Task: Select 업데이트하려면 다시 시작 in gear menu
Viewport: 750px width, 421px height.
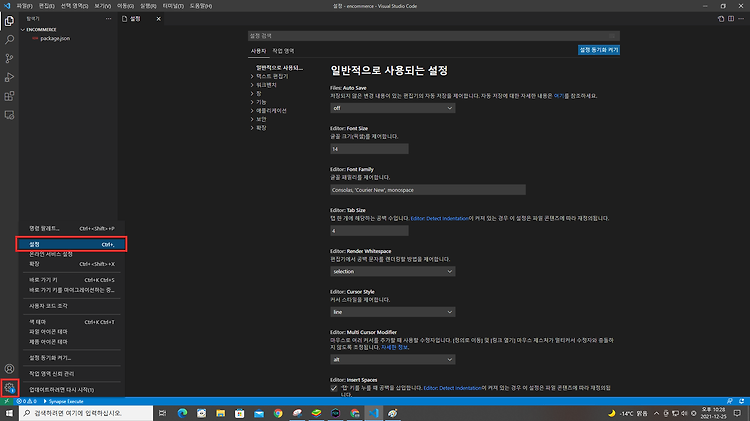Action: (x=71, y=390)
